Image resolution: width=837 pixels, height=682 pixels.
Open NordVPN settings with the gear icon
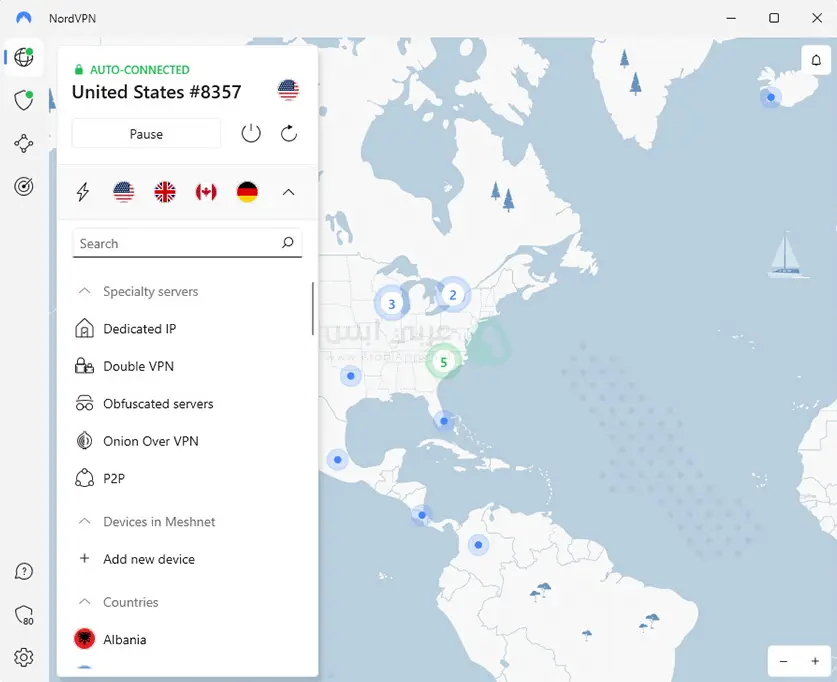pyautogui.click(x=23, y=657)
